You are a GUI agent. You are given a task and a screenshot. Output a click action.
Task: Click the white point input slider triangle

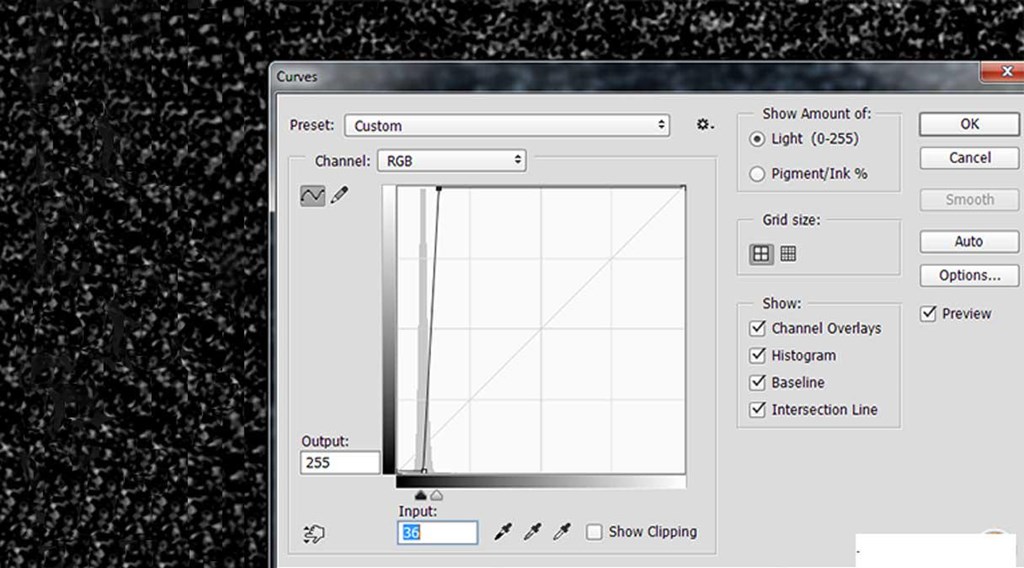tap(436, 496)
